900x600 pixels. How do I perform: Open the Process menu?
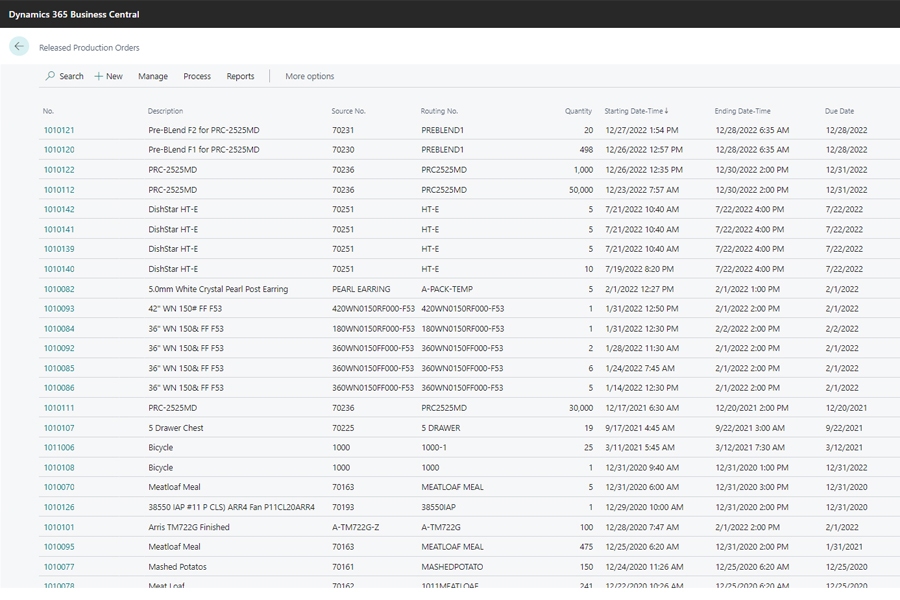[x=197, y=76]
